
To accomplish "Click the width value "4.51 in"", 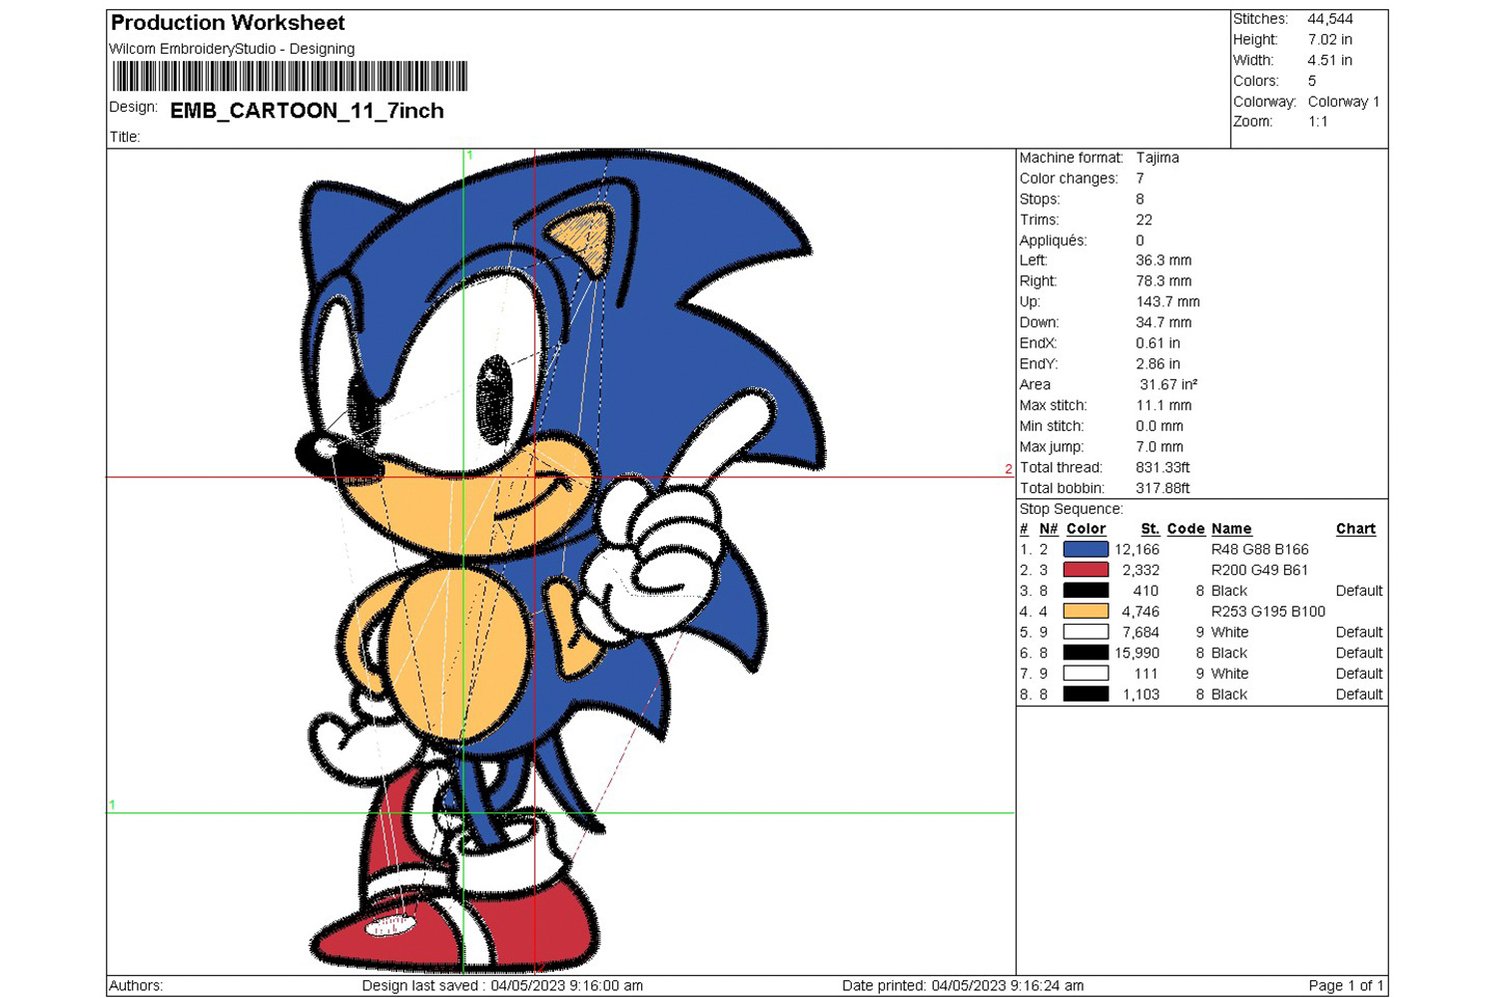I will pos(1330,60).
